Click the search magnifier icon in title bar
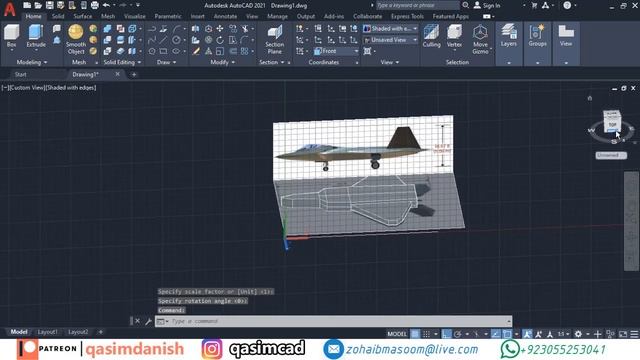The height and width of the screenshot is (360, 640). tap(465, 5)
